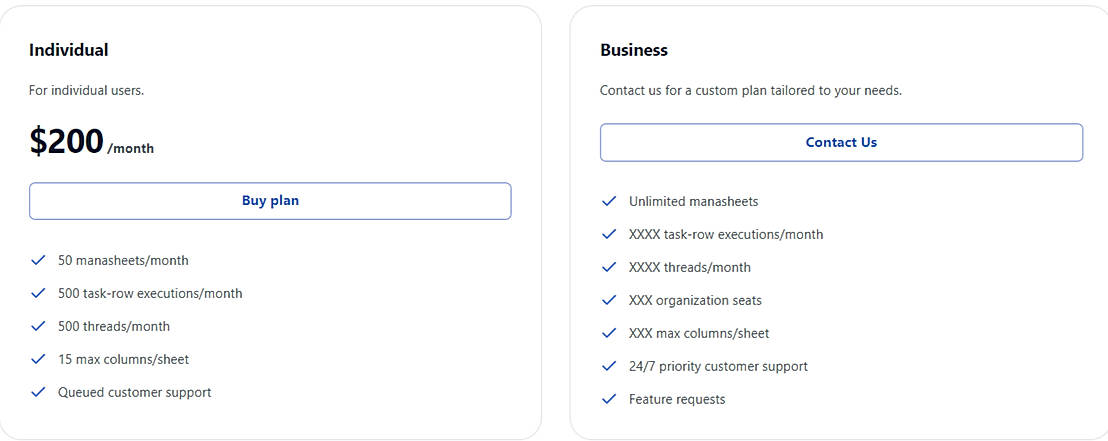Click checkmark next to 15 max columns/sheet
The height and width of the screenshot is (441, 1108).
click(x=38, y=359)
